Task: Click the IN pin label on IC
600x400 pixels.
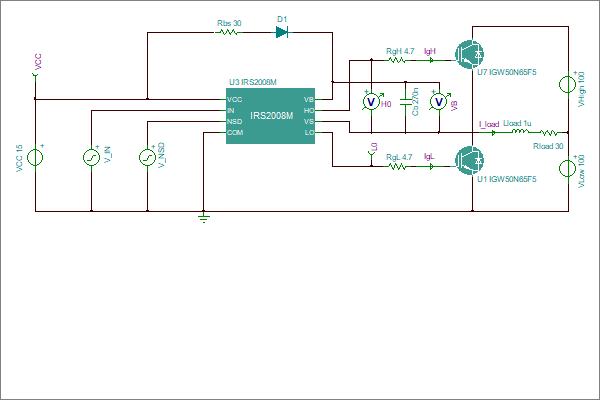Action: point(231,111)
